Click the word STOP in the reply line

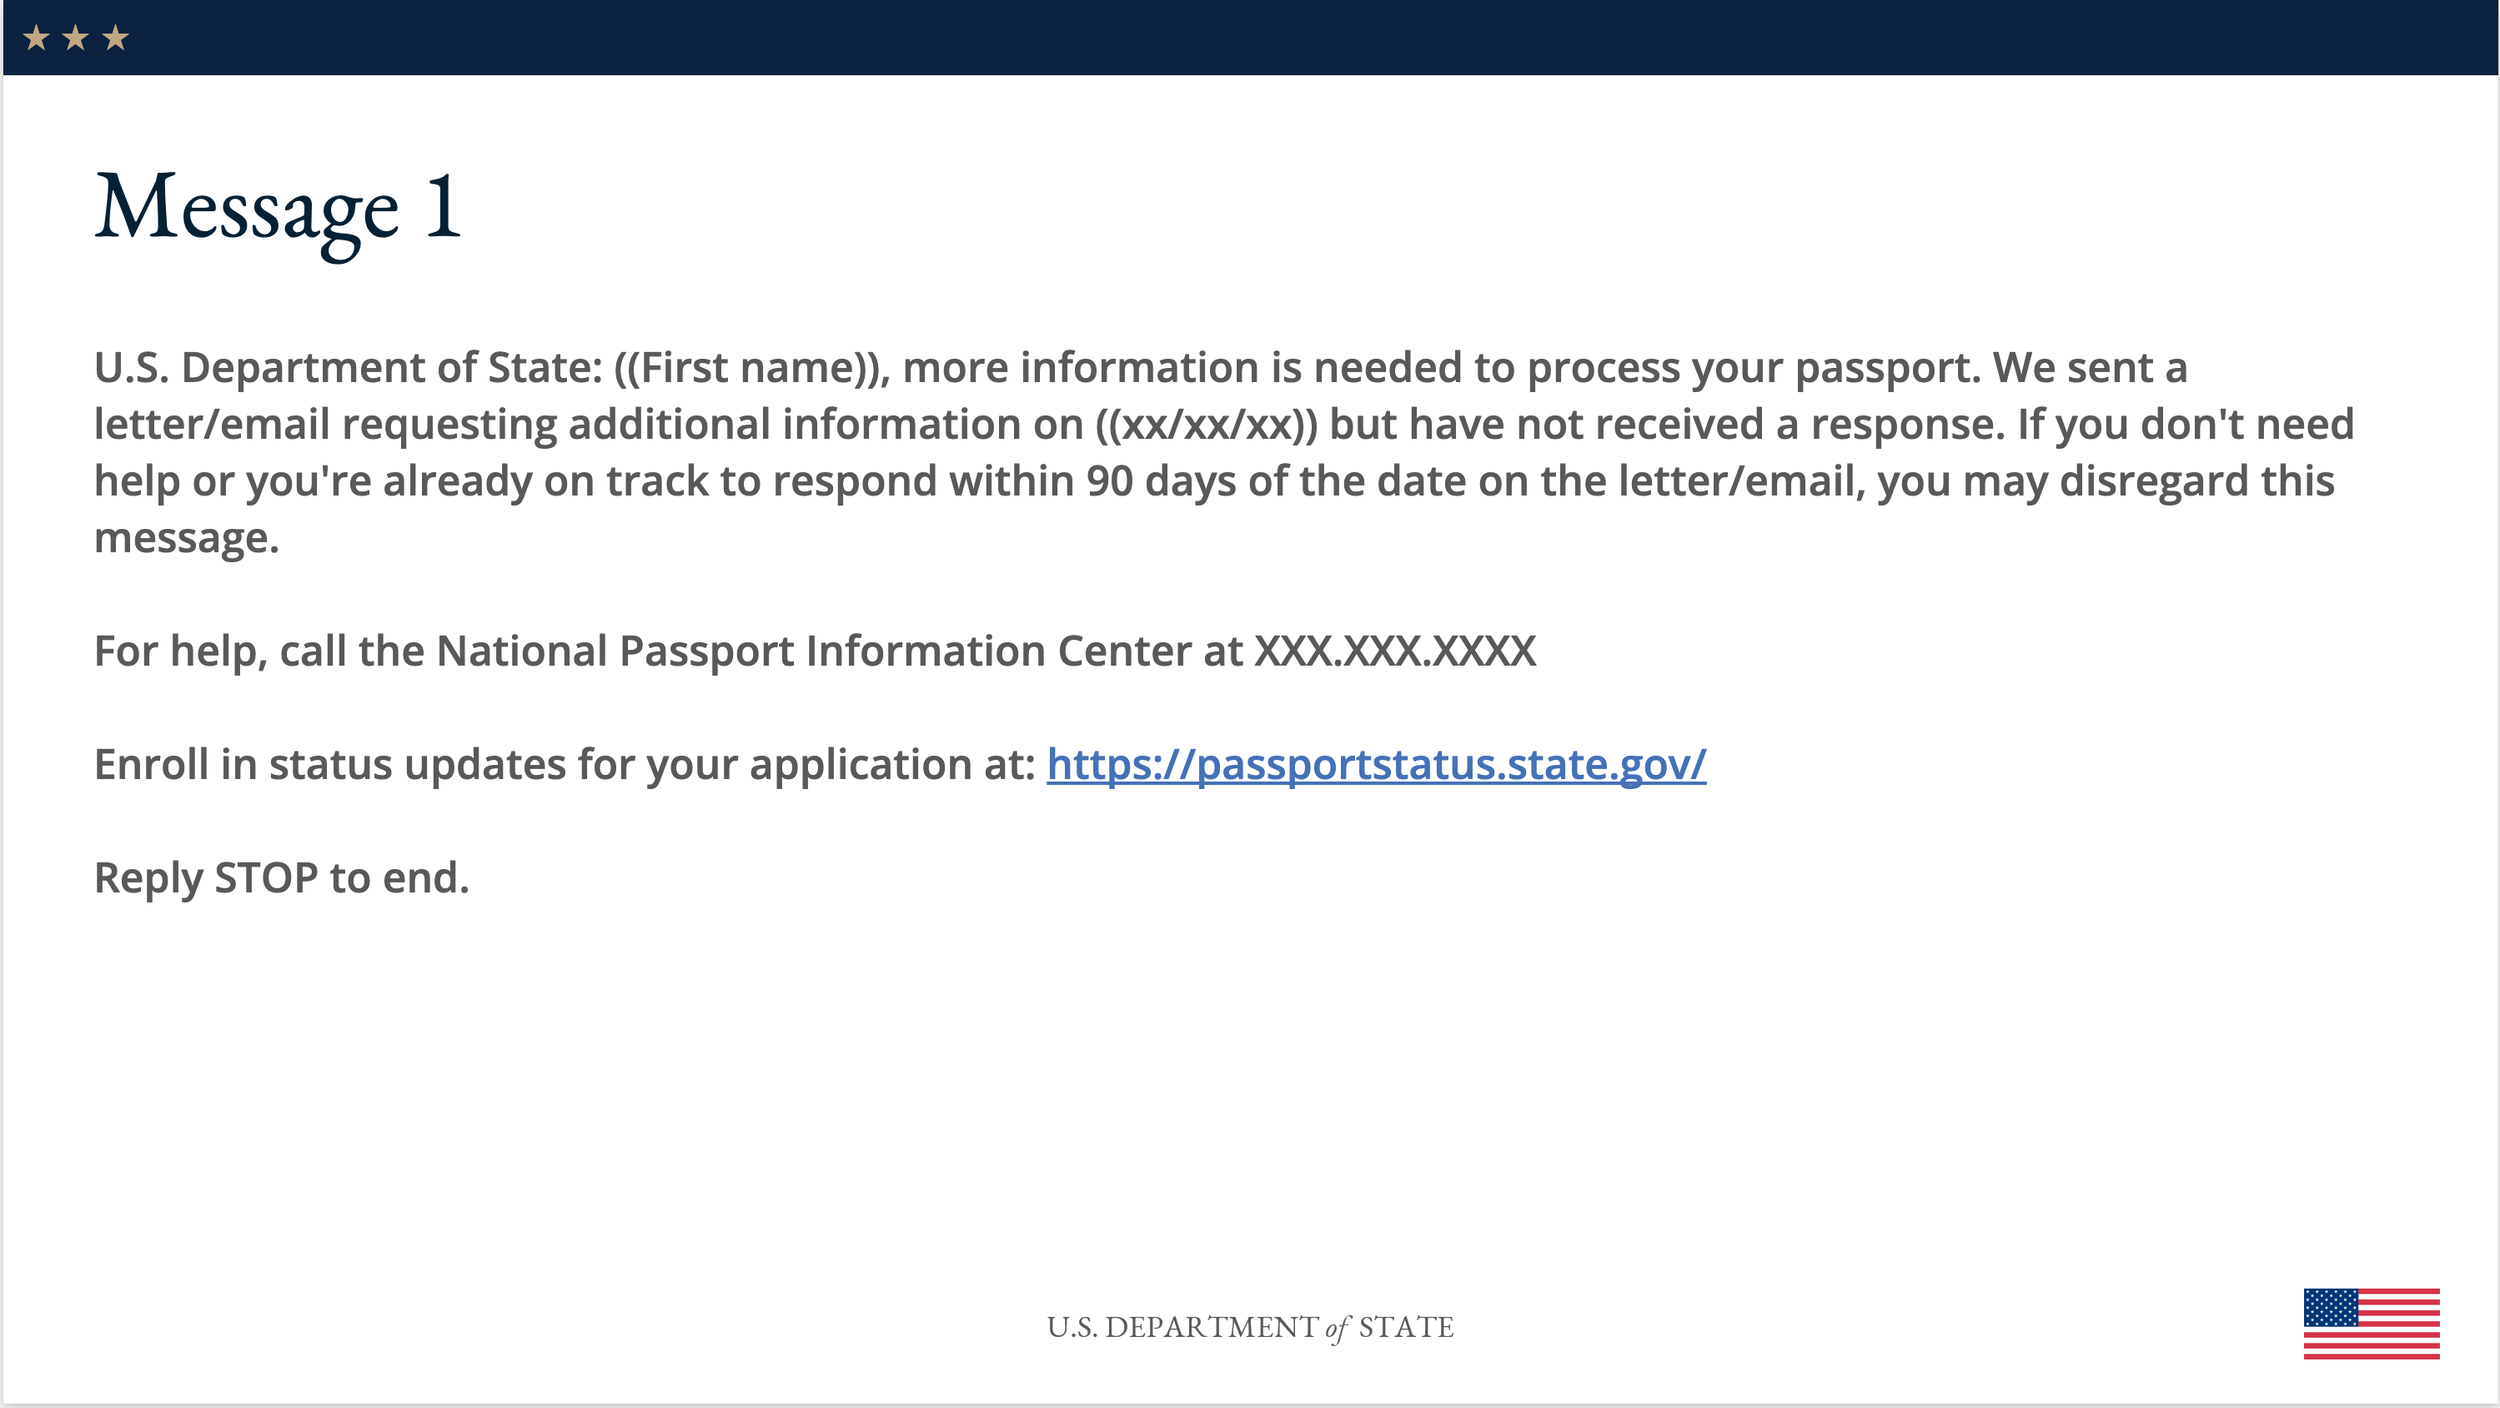(267, 878)
